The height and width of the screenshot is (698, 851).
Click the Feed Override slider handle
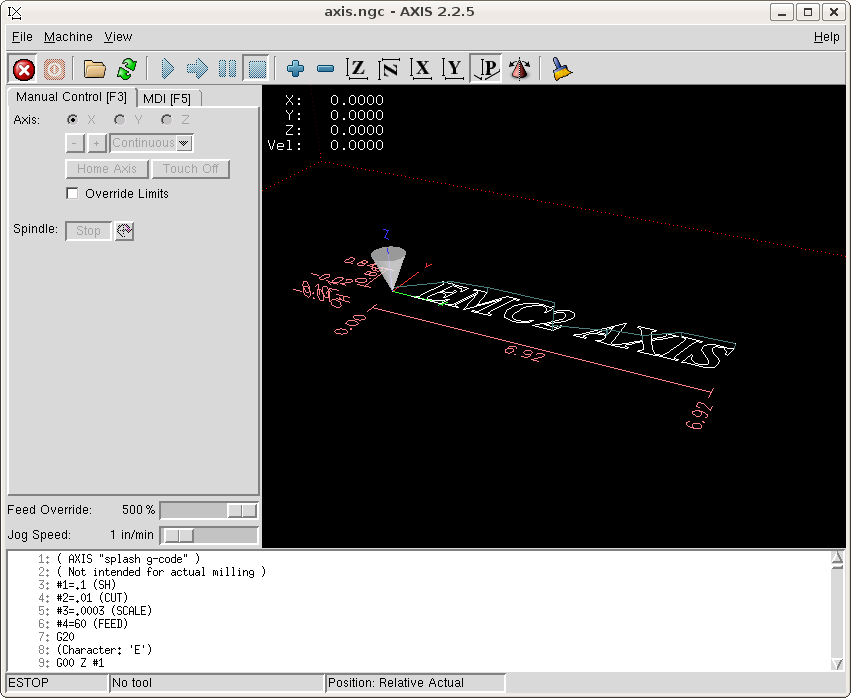tap(242, 510)
